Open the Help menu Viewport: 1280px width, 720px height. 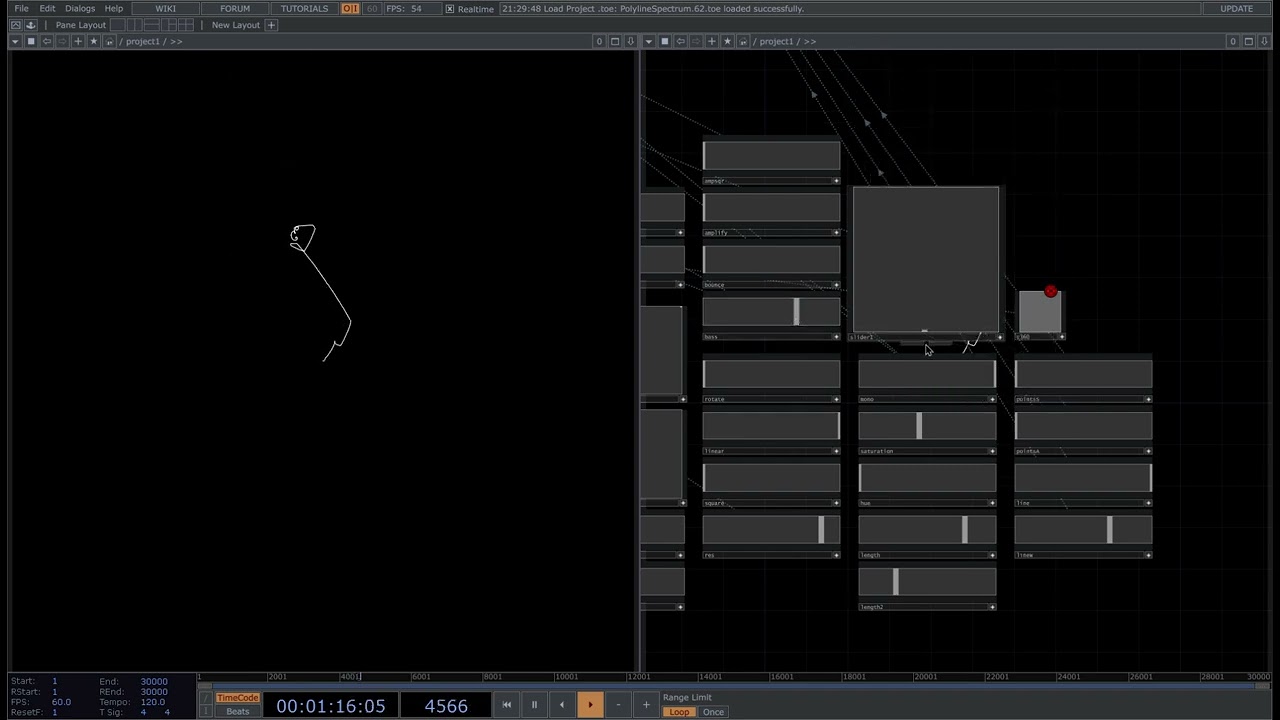(x=114, y=9)
